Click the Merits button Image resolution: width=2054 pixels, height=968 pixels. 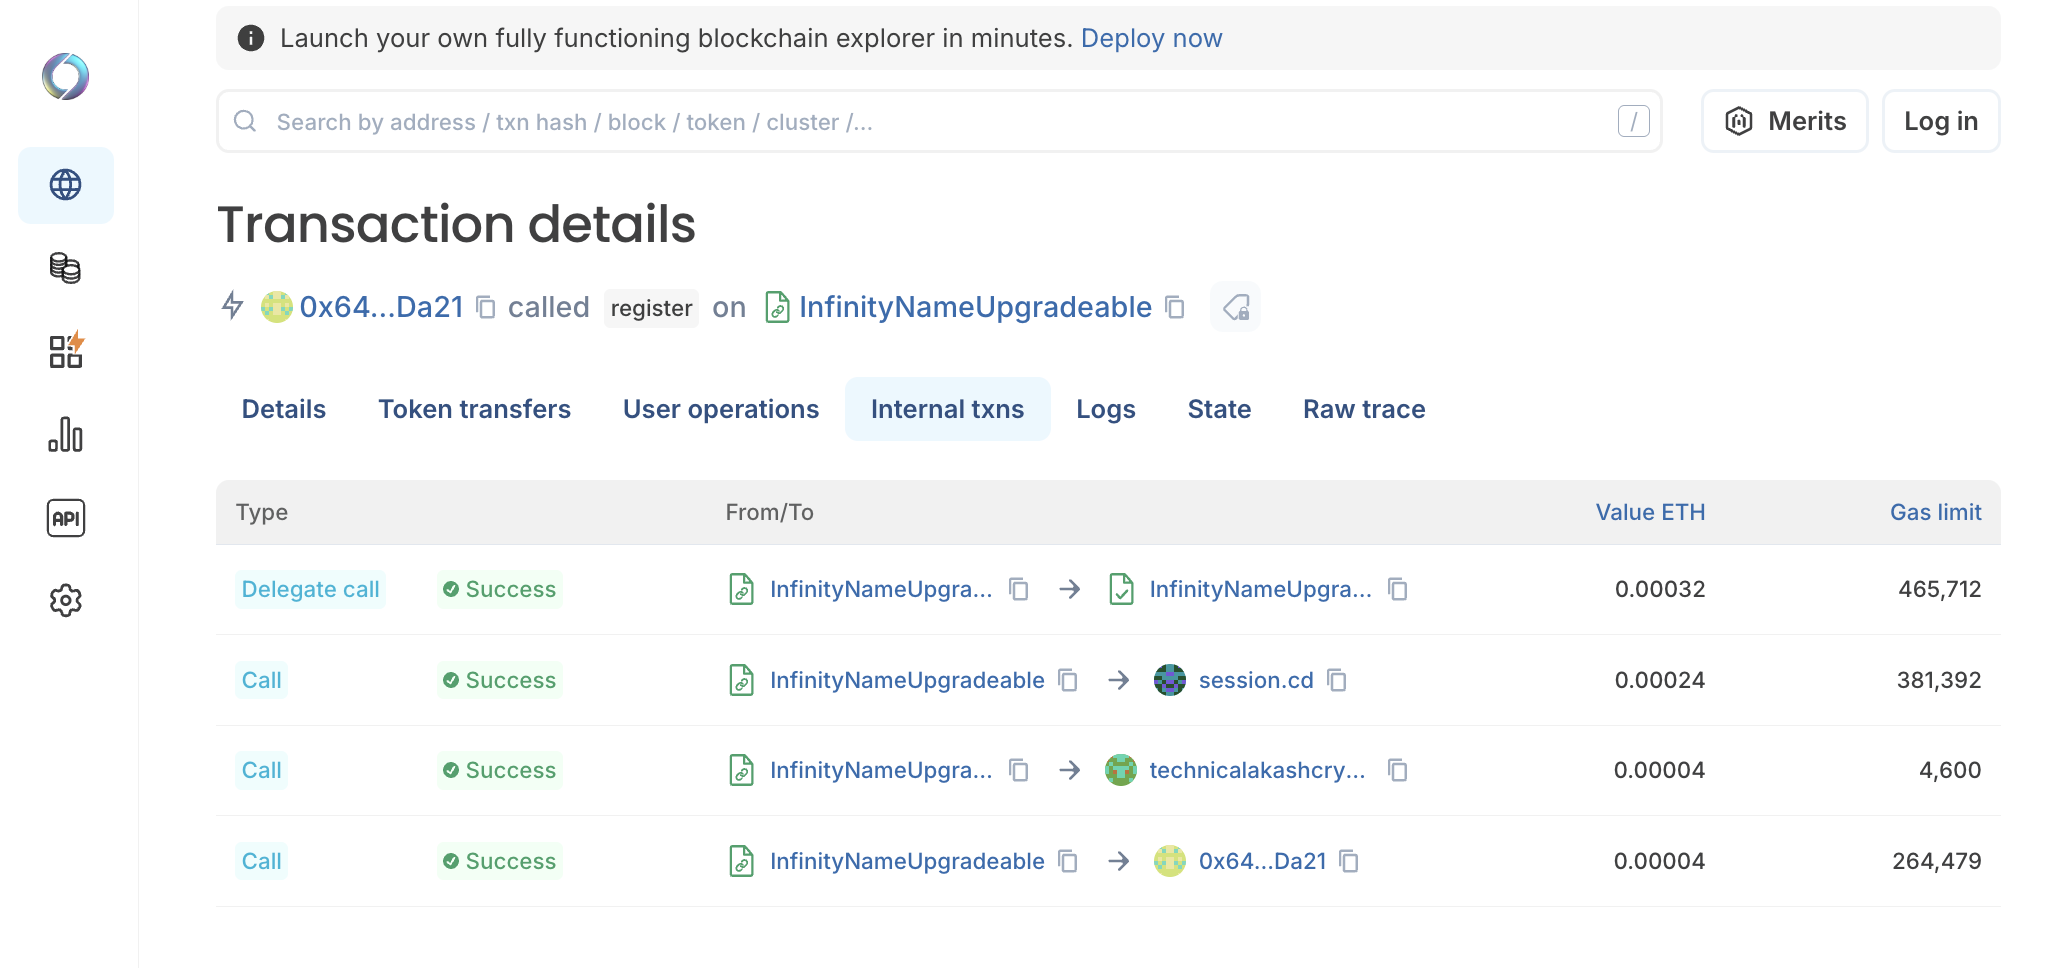1785,121
